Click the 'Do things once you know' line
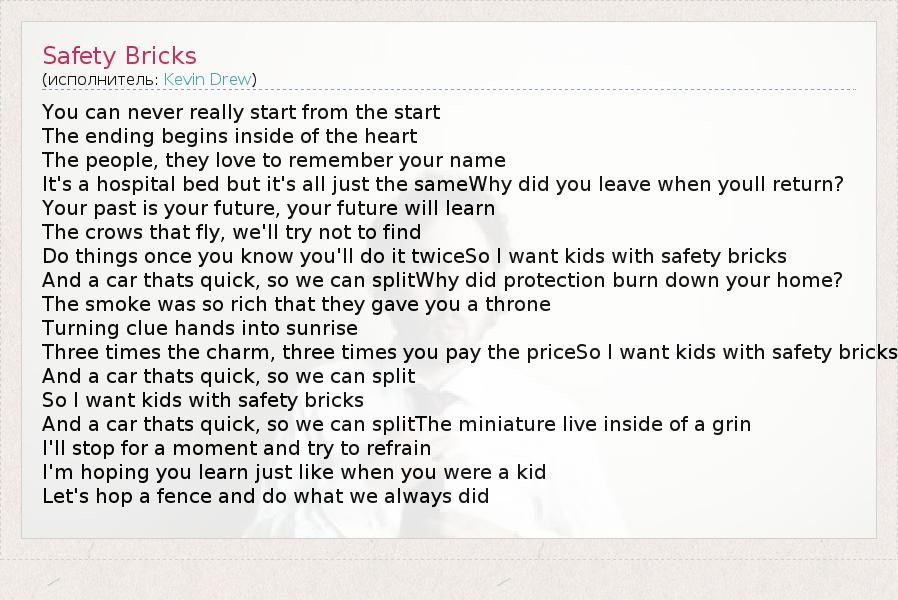Screen dimensions: 898x600 tap(254, 256)
